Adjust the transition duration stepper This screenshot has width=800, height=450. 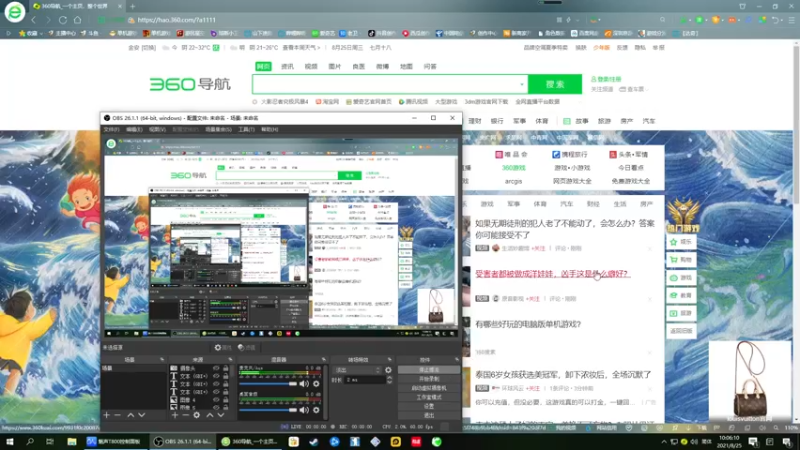(x=390, y=380)
